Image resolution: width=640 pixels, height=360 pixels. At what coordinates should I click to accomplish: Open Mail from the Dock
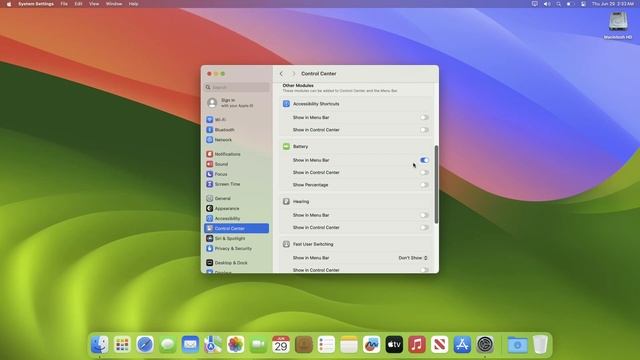tap(190, 344)
